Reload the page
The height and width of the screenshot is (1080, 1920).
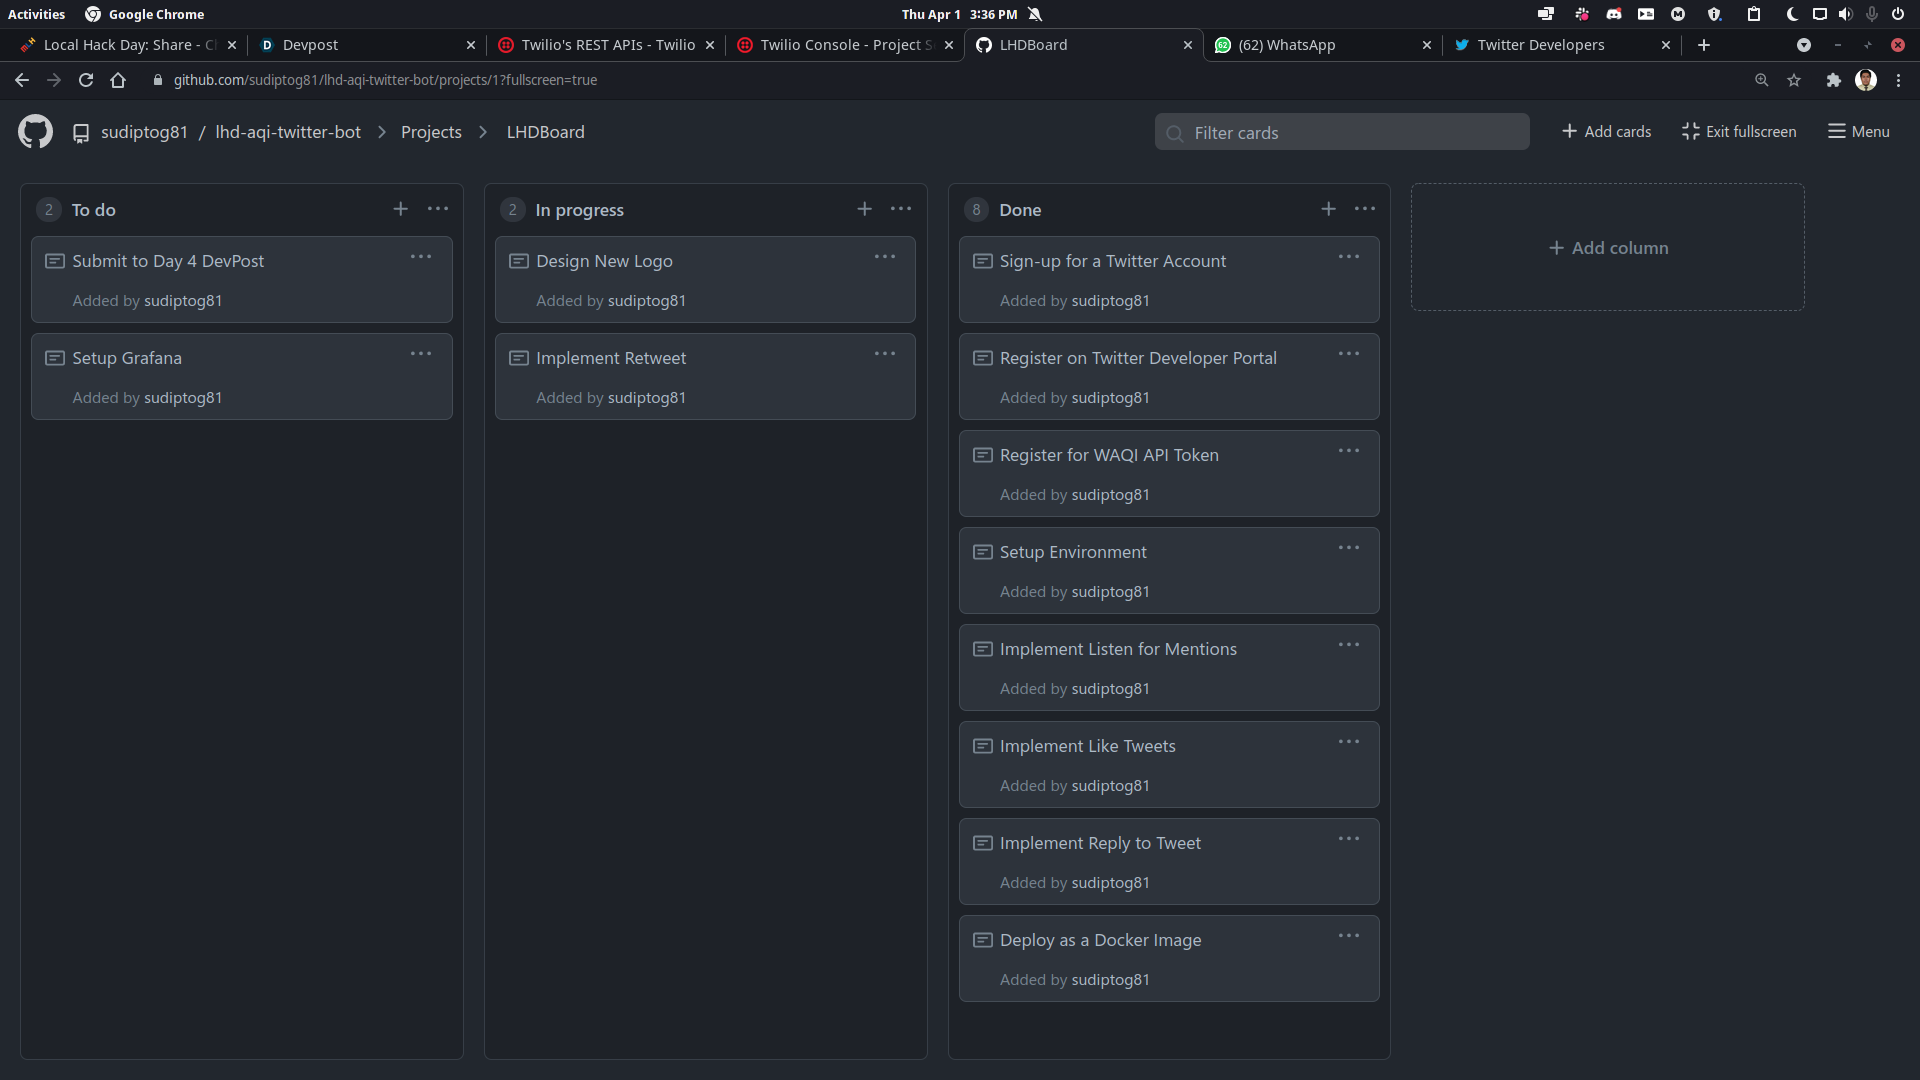coord(86,80)
